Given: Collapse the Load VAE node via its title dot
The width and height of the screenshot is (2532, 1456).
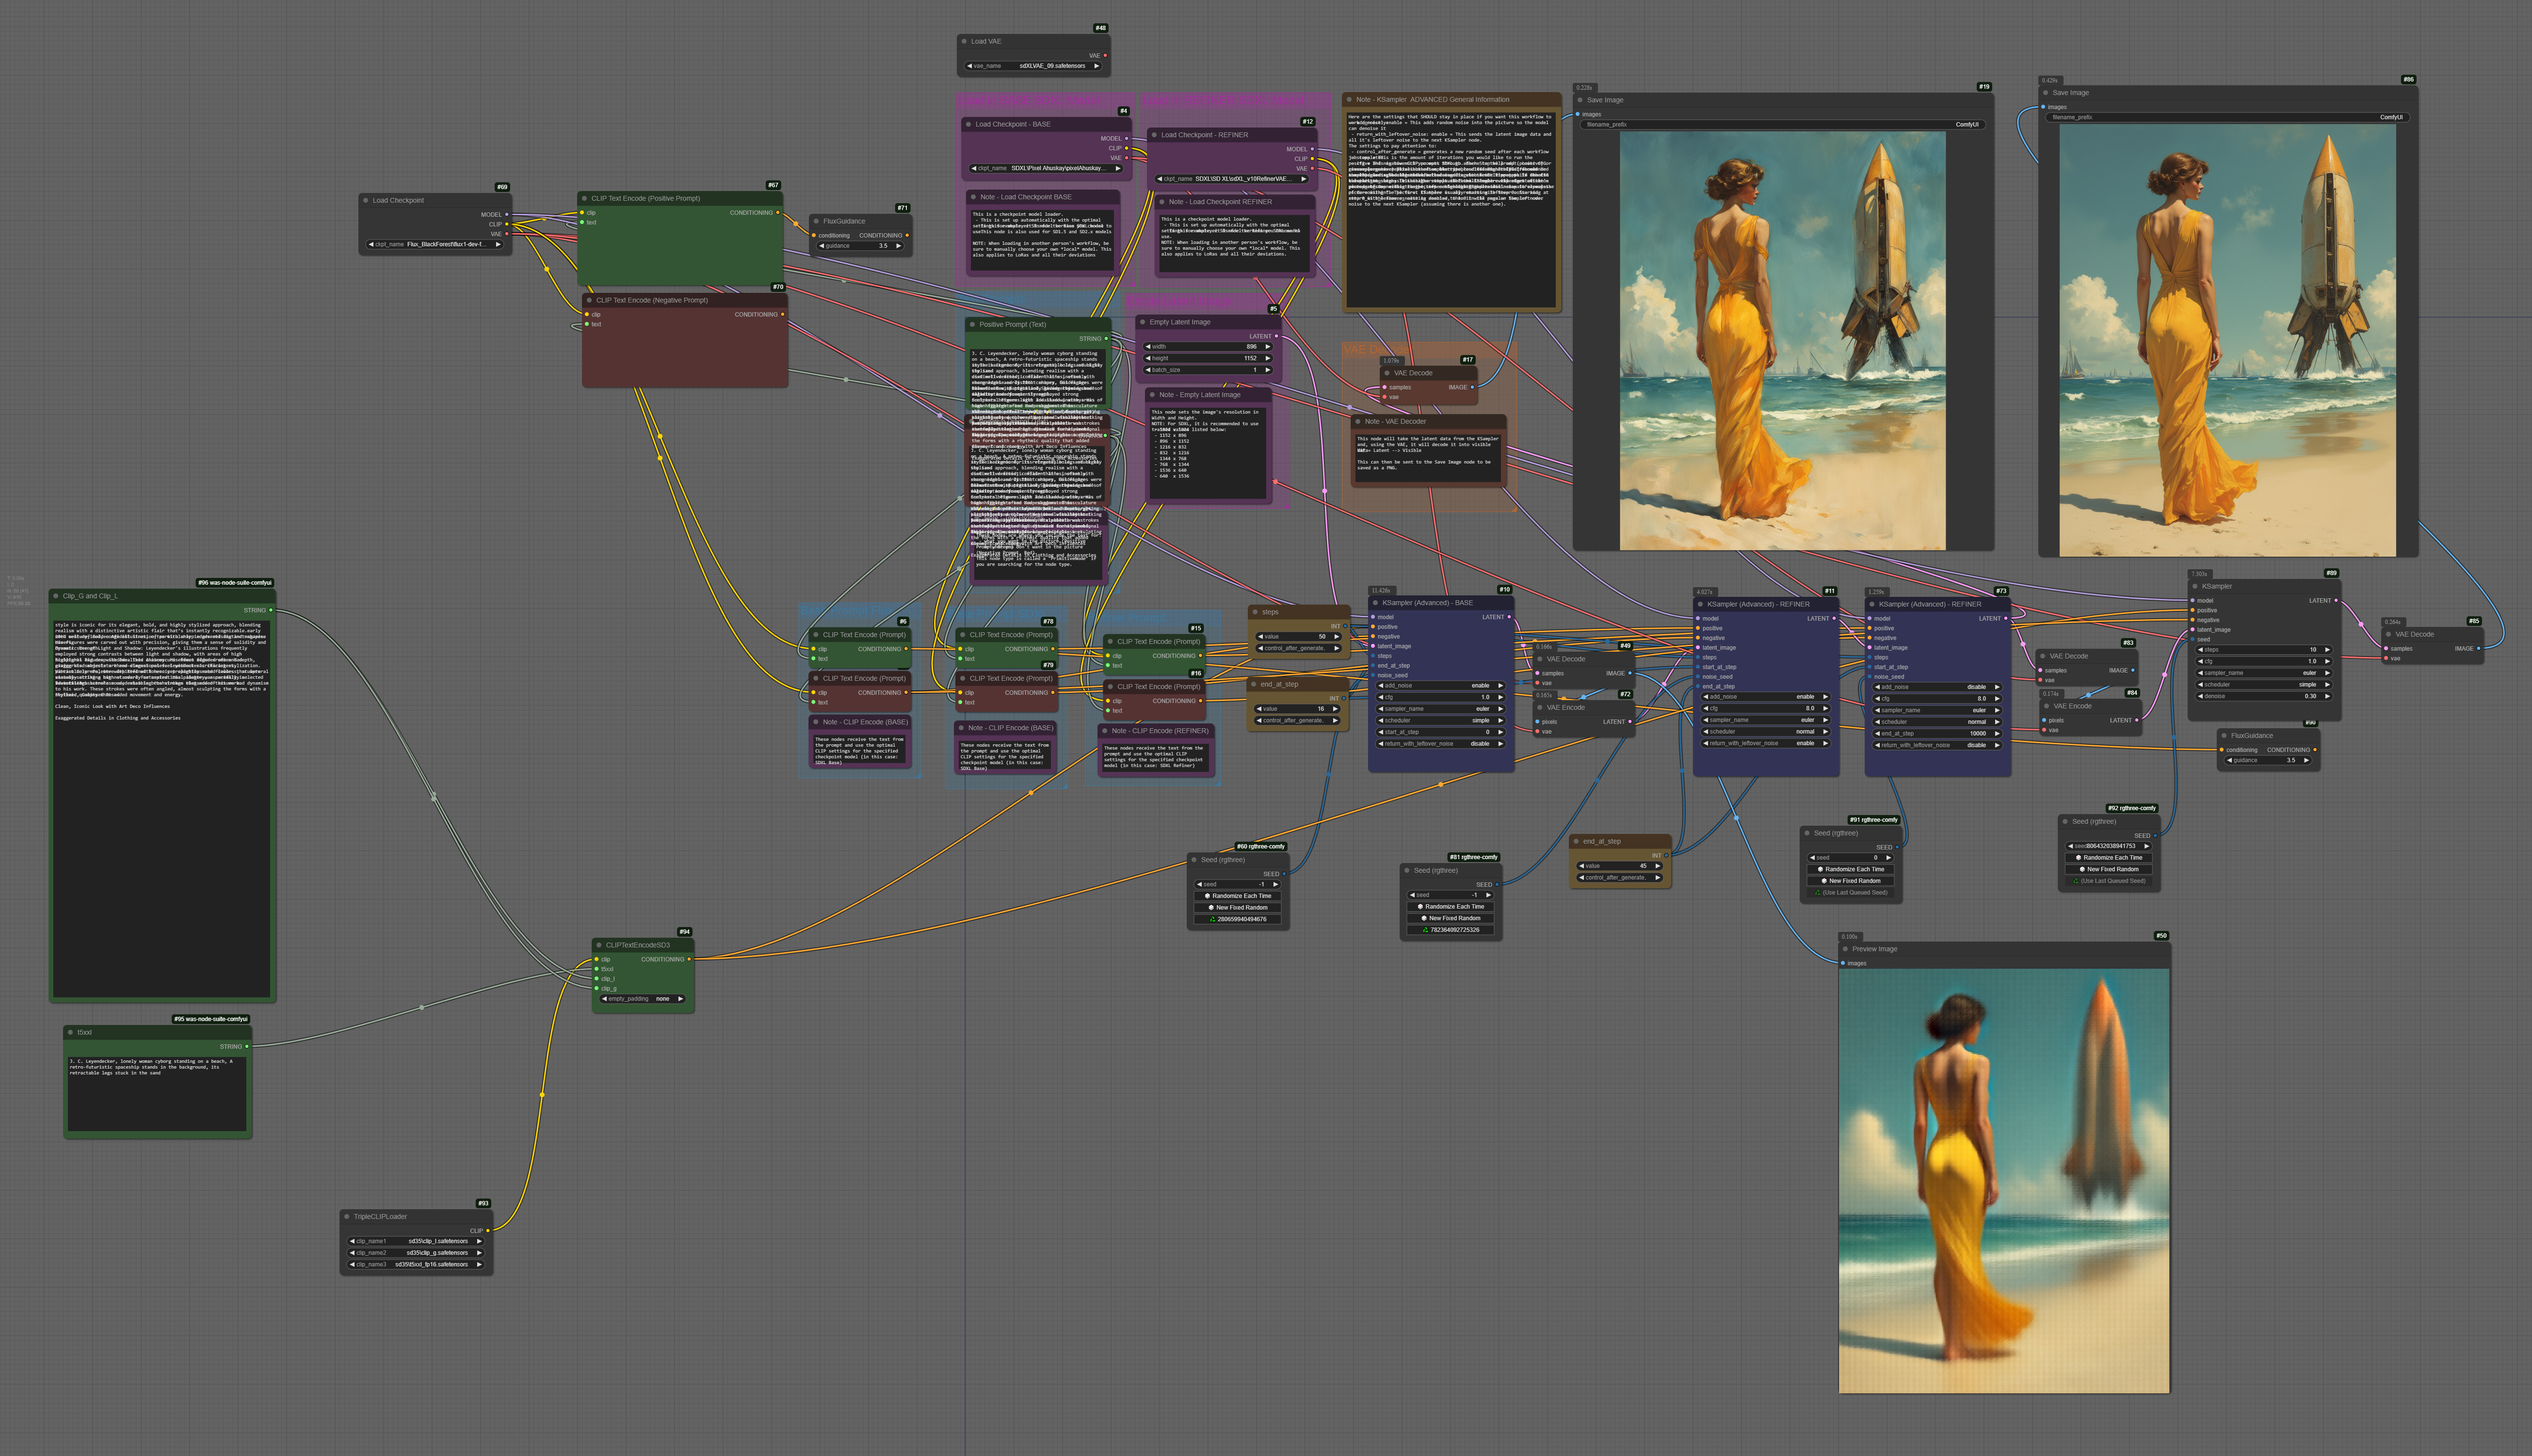Looking at the screenshot, I should [964, 41].
